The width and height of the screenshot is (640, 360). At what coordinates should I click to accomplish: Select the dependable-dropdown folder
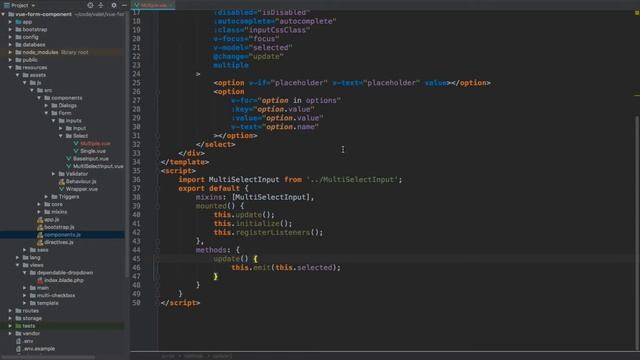point(64,273)
